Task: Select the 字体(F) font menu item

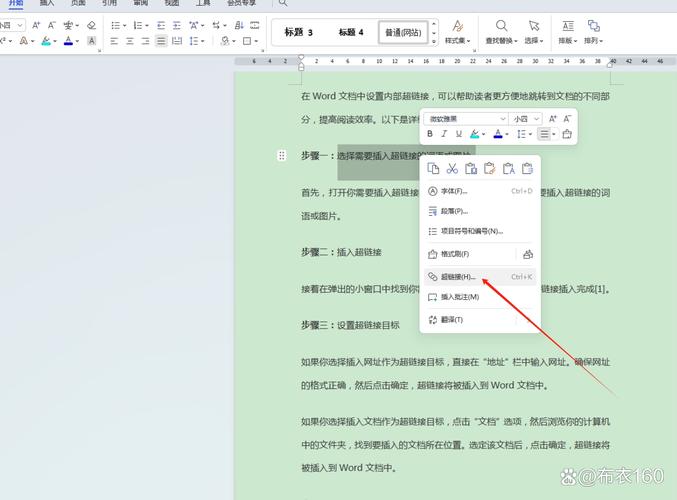Action: [x=480, y=191]
